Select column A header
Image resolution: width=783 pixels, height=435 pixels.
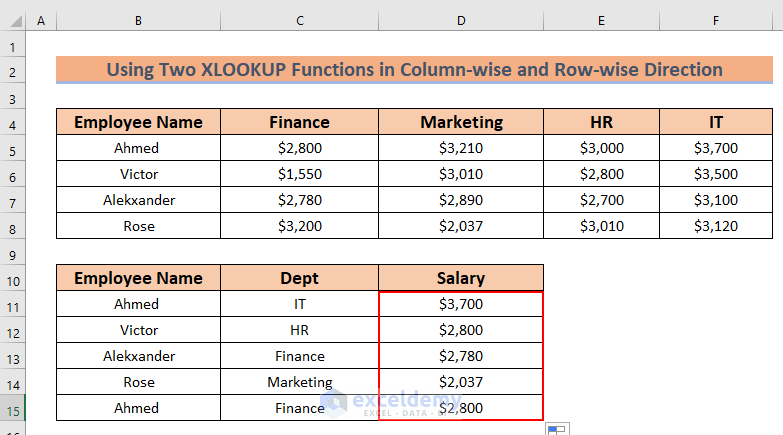(41, 21)
